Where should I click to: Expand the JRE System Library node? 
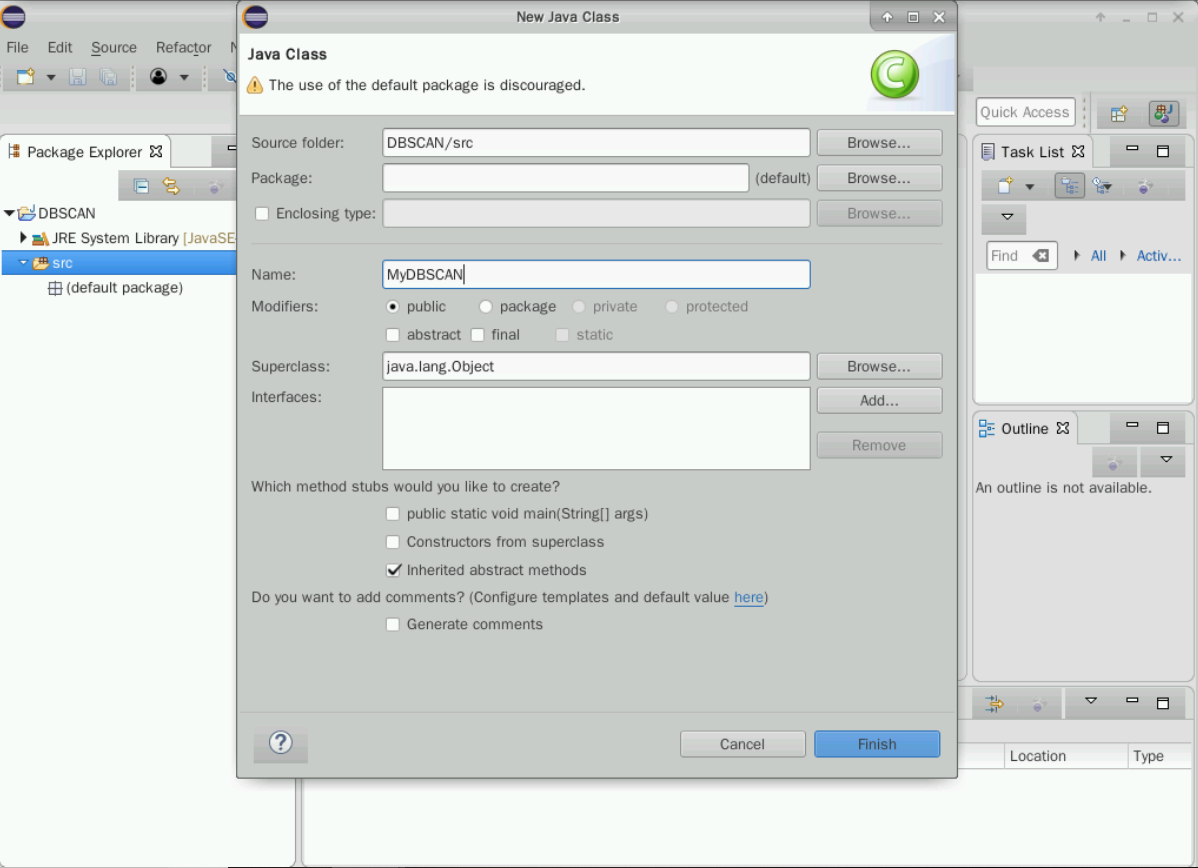pos(23,238)
